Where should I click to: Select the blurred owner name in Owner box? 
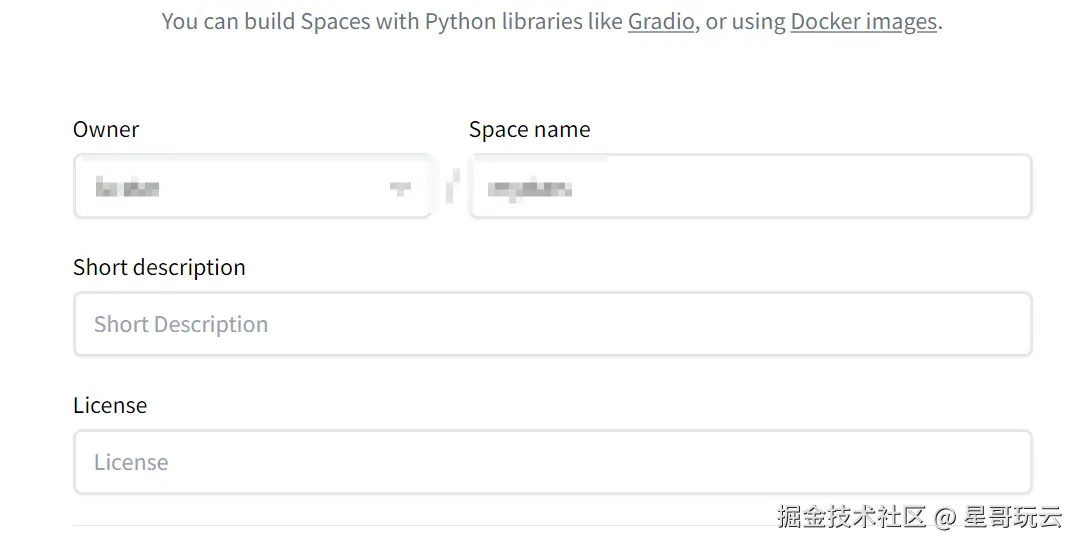click(x=128, y=187)
